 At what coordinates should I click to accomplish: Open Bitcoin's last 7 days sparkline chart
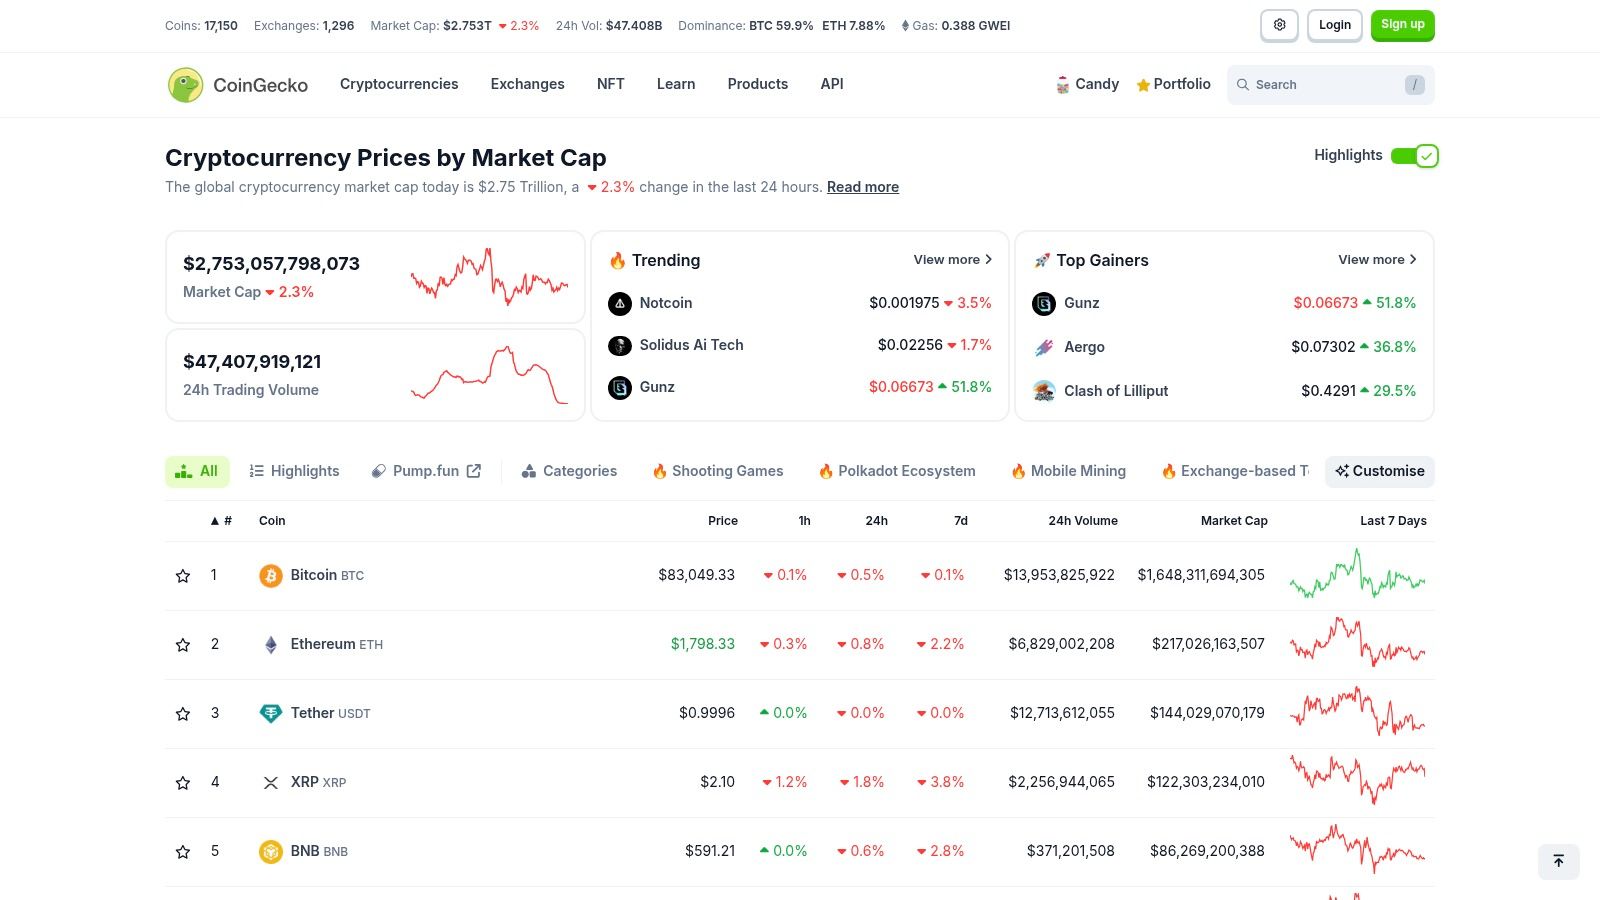1357,576
